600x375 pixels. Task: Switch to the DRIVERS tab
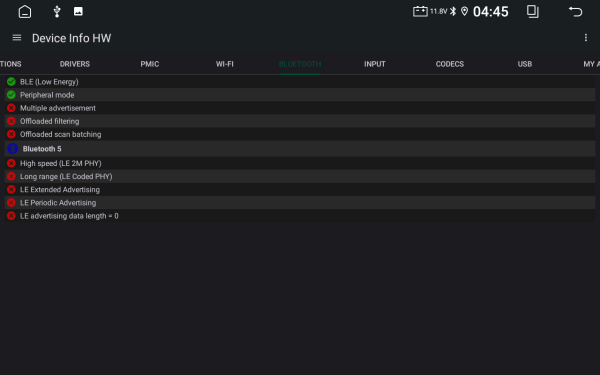pos(75,64)
